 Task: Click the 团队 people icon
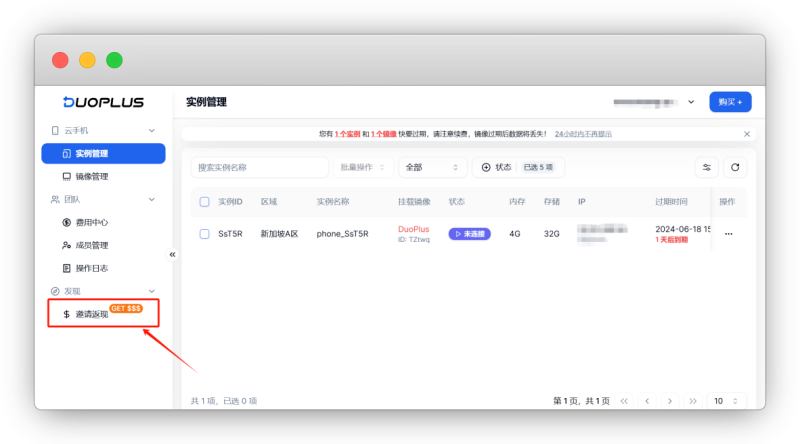click(55, 200)
